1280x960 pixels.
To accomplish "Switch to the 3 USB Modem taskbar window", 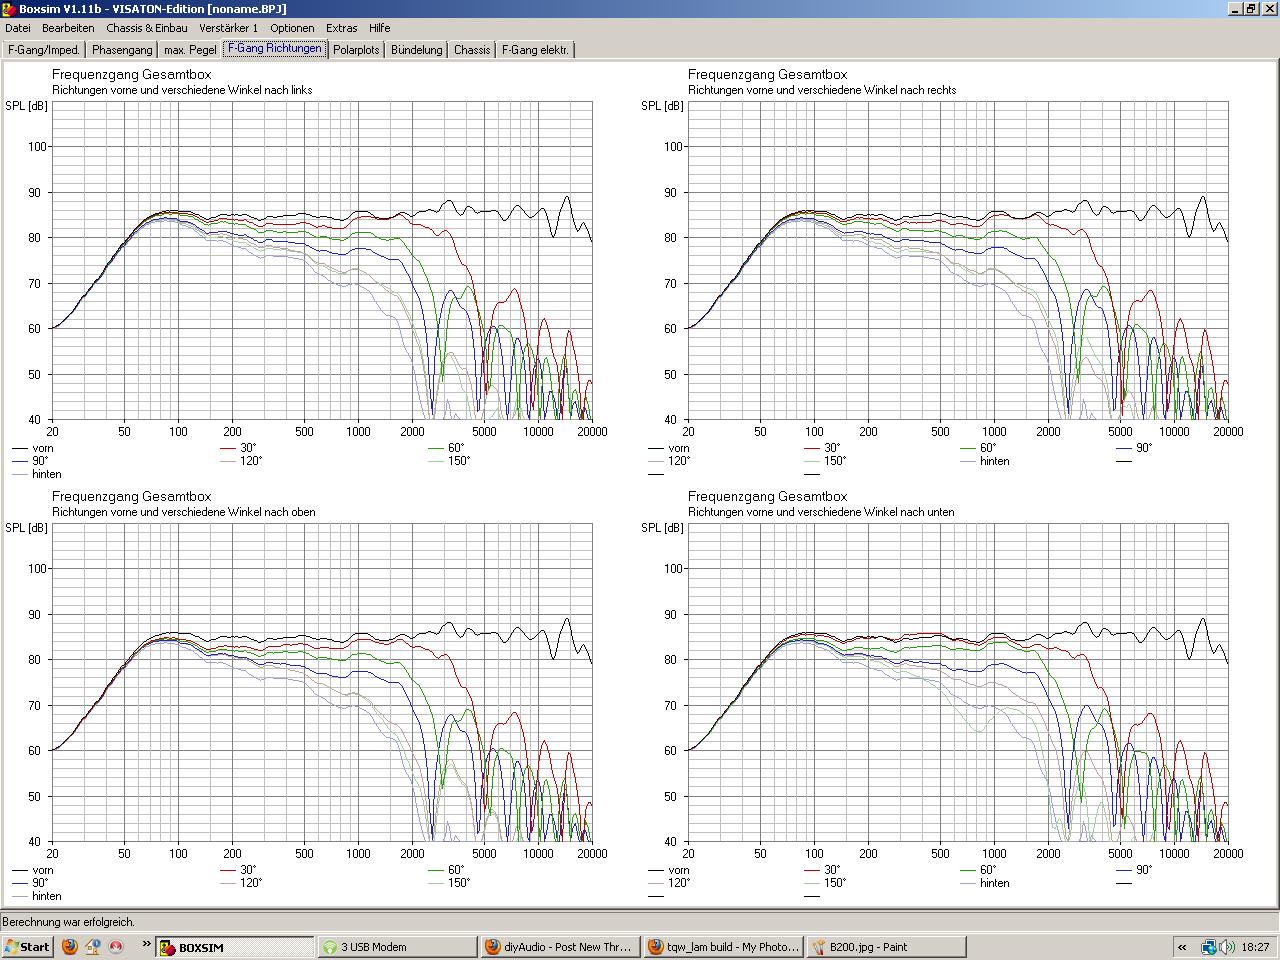I will [x=398, y=947].
